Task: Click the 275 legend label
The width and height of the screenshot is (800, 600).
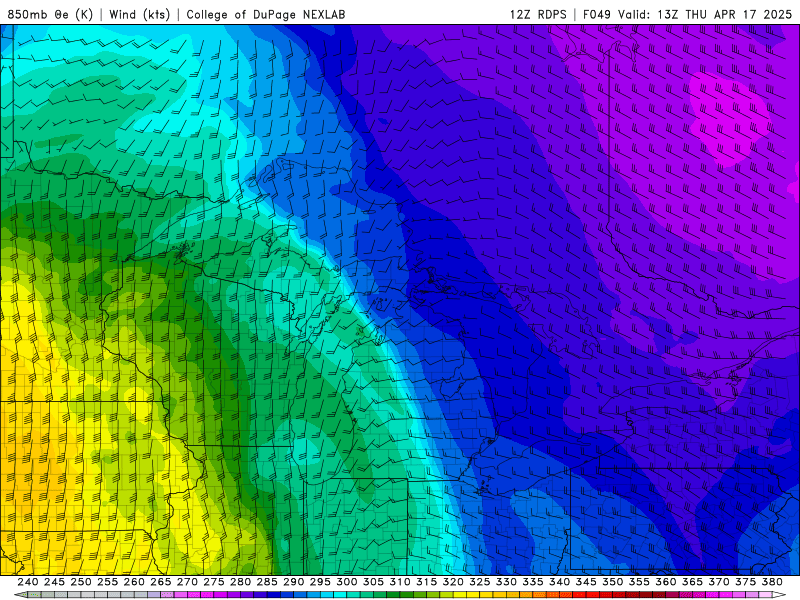Action: [x=214, y=582]
